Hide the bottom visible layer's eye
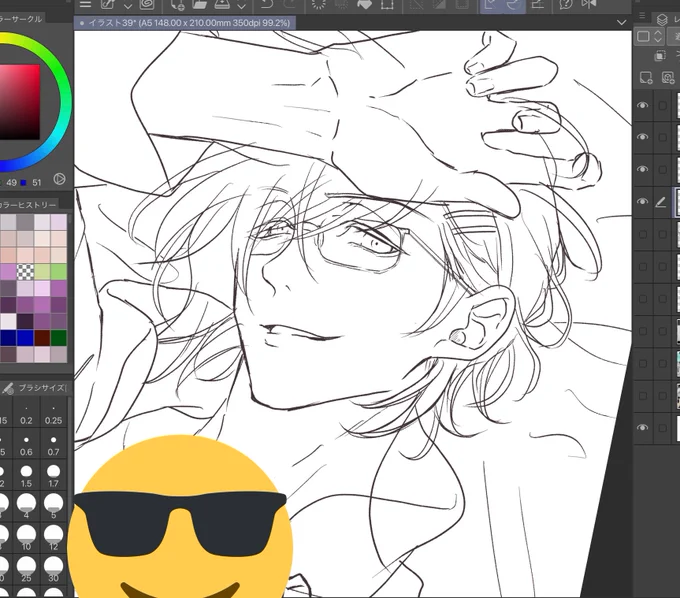Image resolution: width=680 pixels, height=598 pixels. click(x=643, y=428)
